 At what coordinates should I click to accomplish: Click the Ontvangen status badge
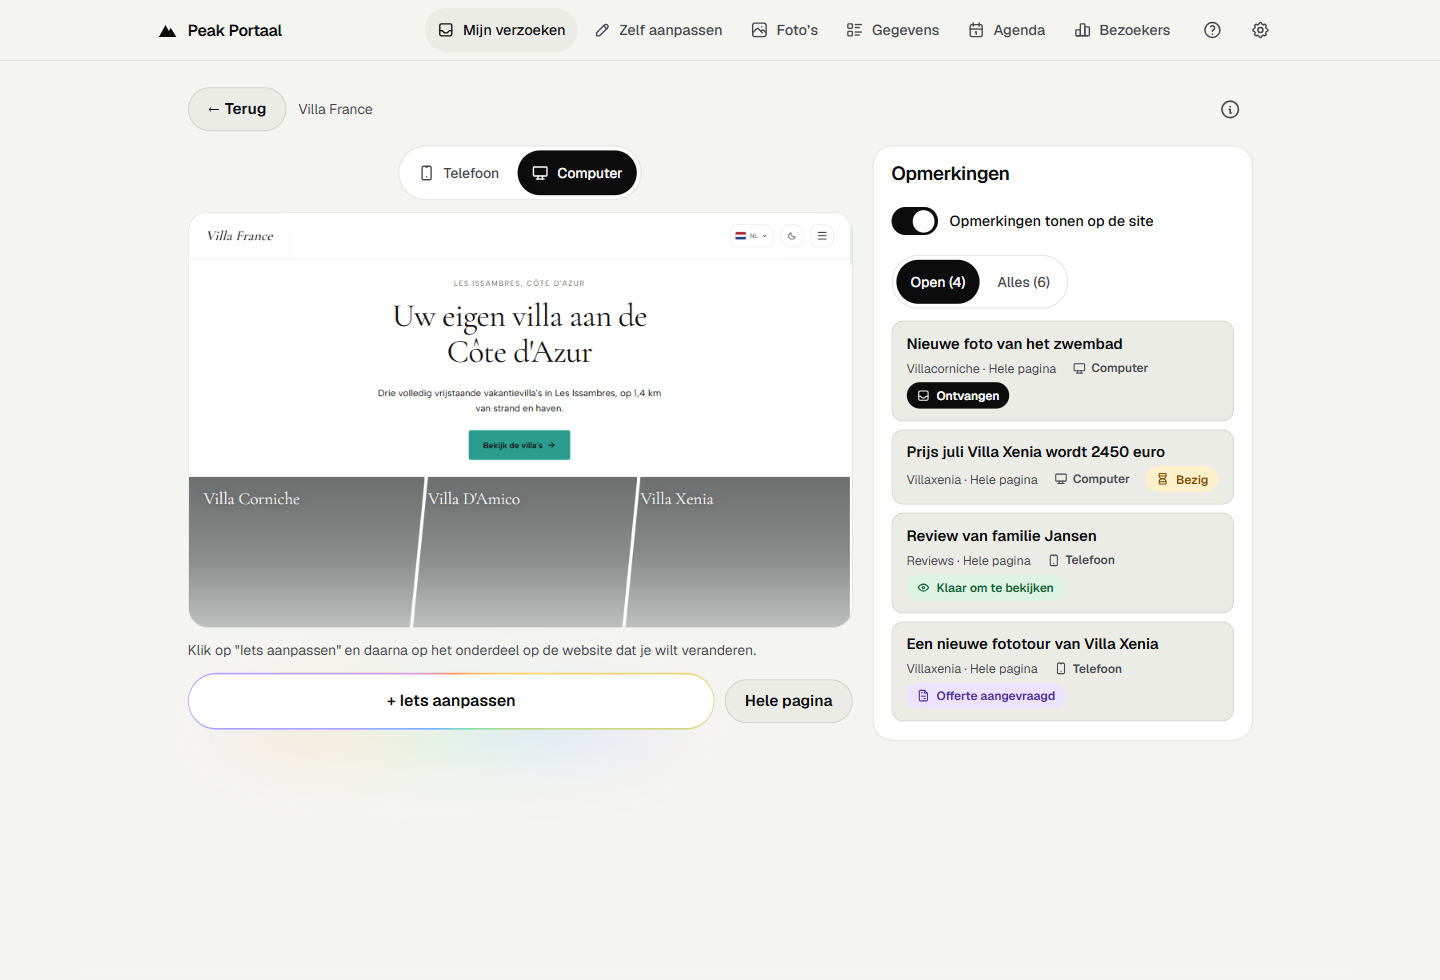pyautogui.click(x=958, y=396)
